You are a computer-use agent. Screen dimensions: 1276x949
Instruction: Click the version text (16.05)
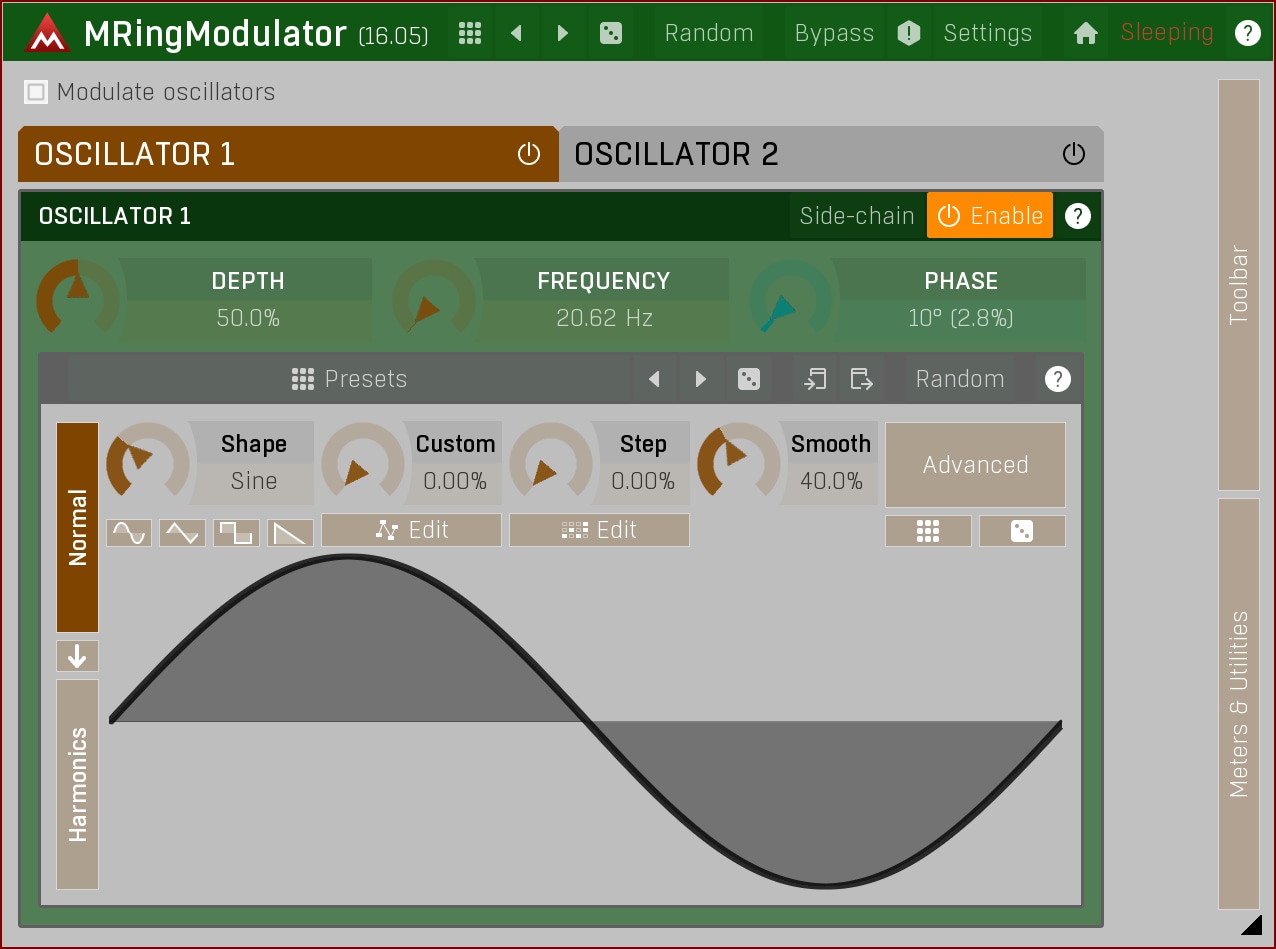(393, 37)
